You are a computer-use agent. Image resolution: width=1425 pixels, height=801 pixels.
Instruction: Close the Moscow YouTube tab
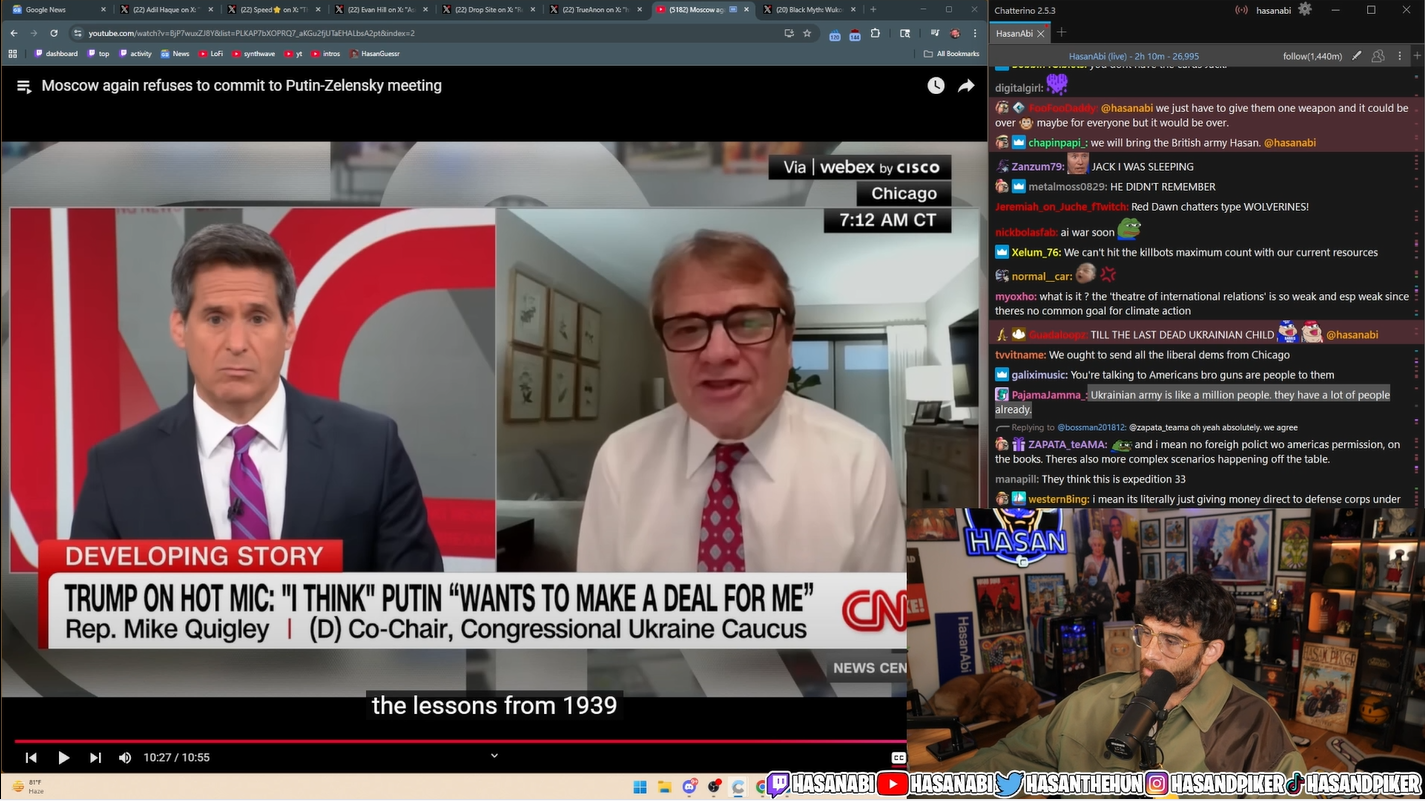pyautogui.click(x=746, y=9)
